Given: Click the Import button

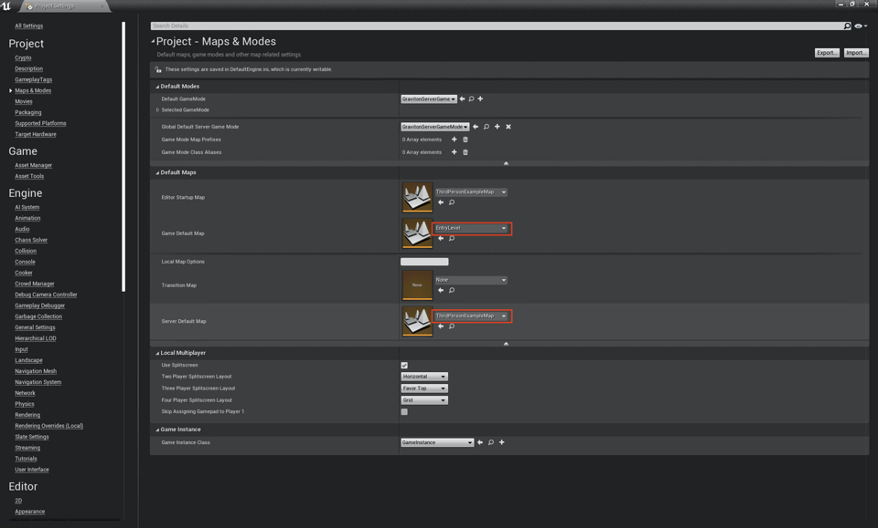Looking at the screenshot, I should (x=856, y=53).
